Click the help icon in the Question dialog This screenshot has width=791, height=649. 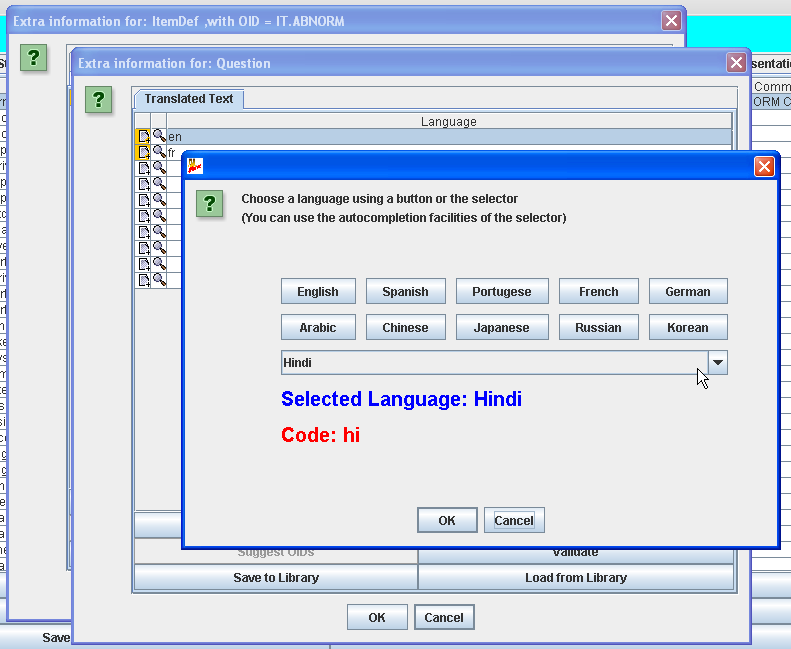click(98, 100)
